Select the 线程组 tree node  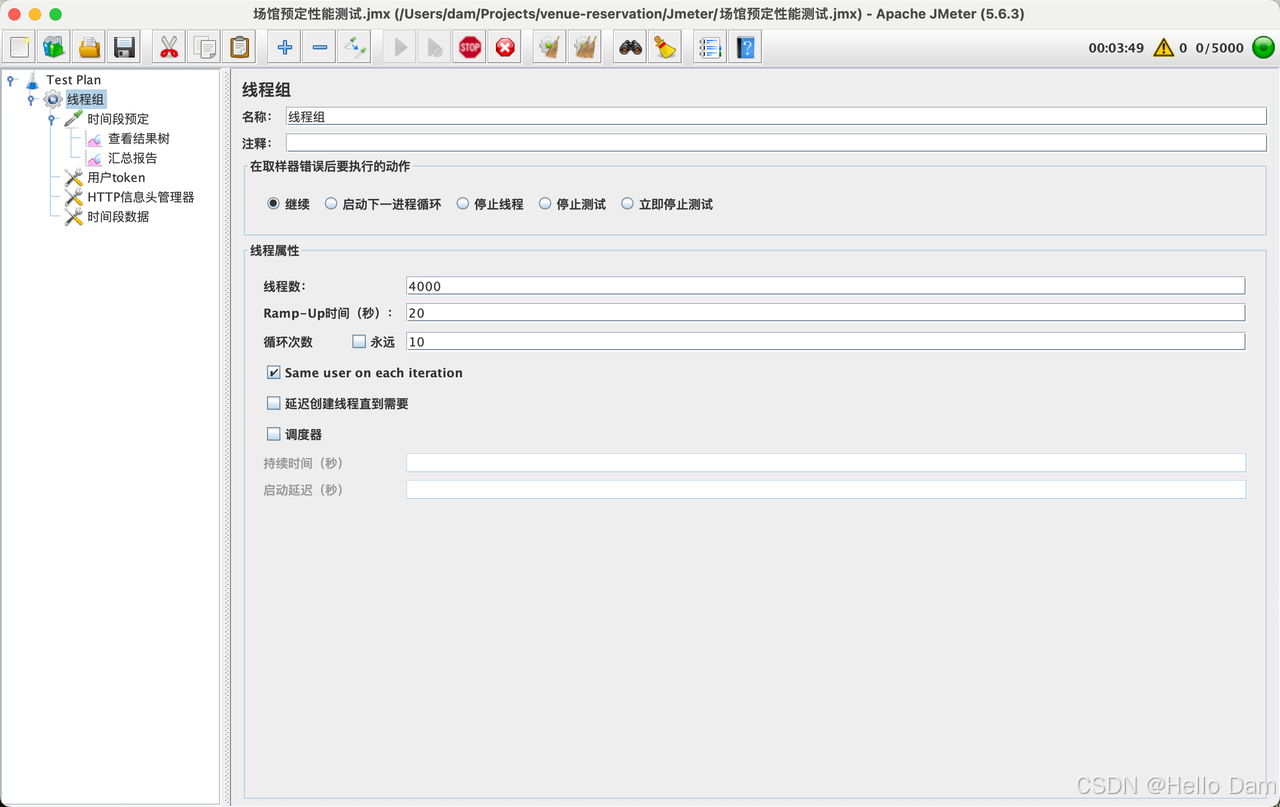click(x=85, y=99)
